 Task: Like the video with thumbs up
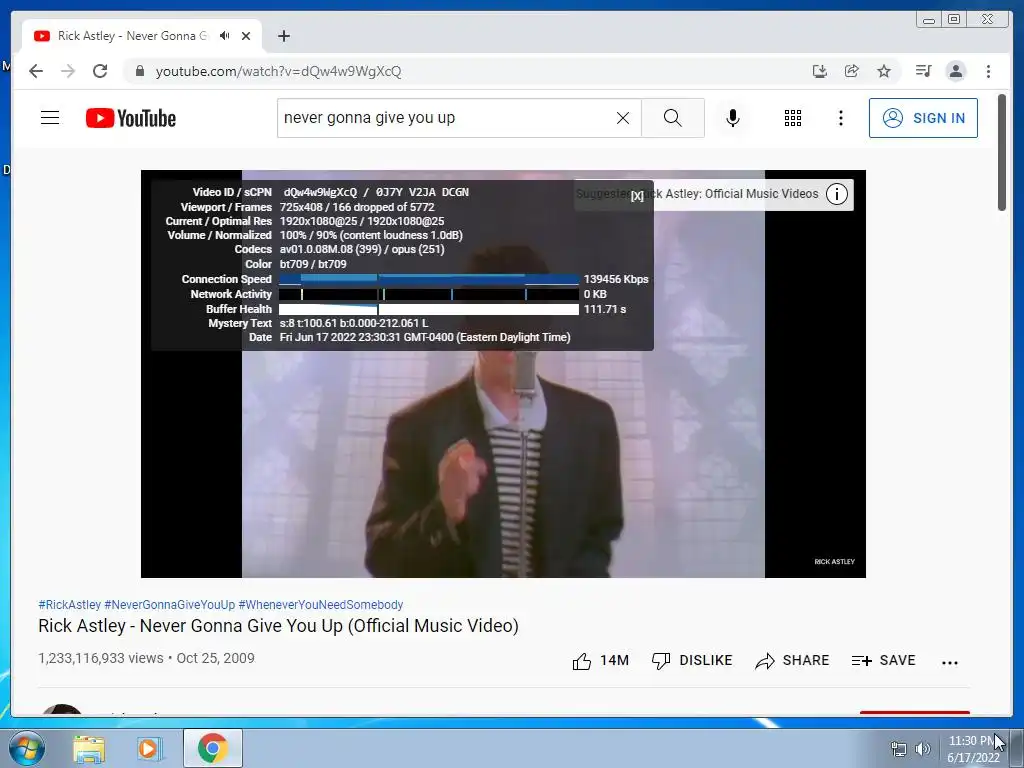point(600,661)
